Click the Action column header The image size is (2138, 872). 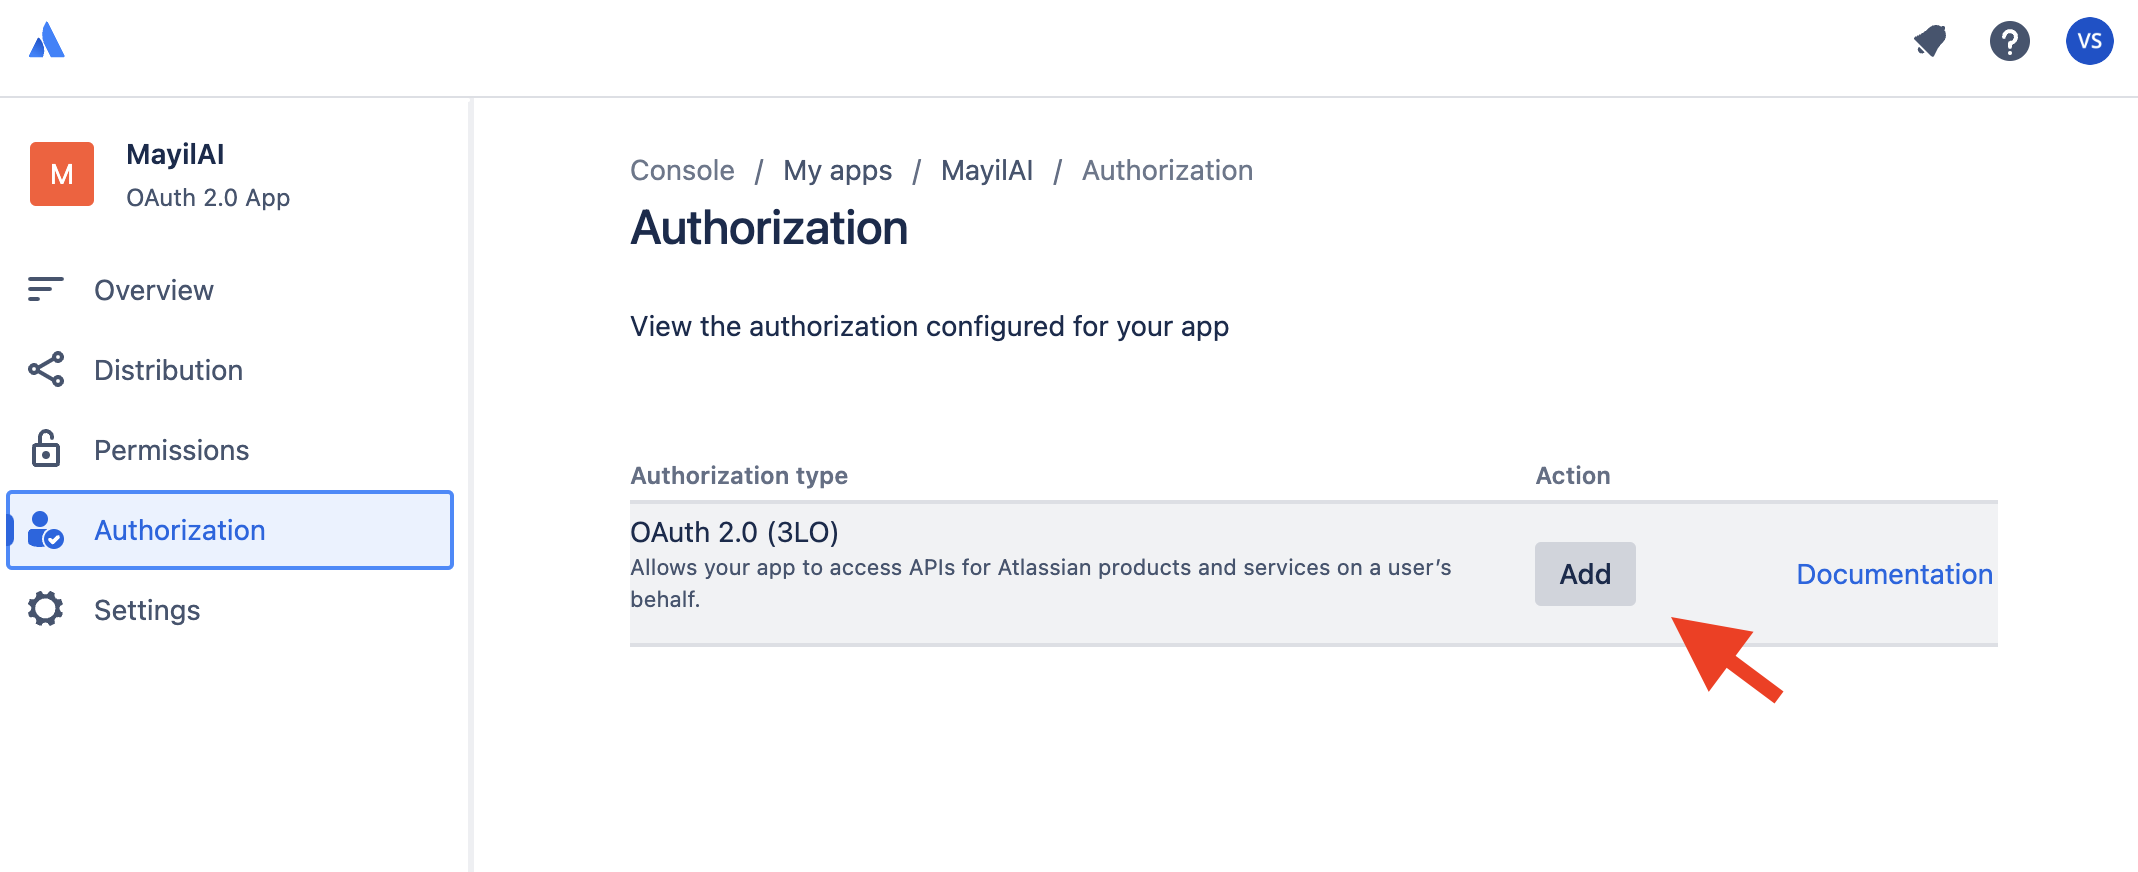[1573, 476]
